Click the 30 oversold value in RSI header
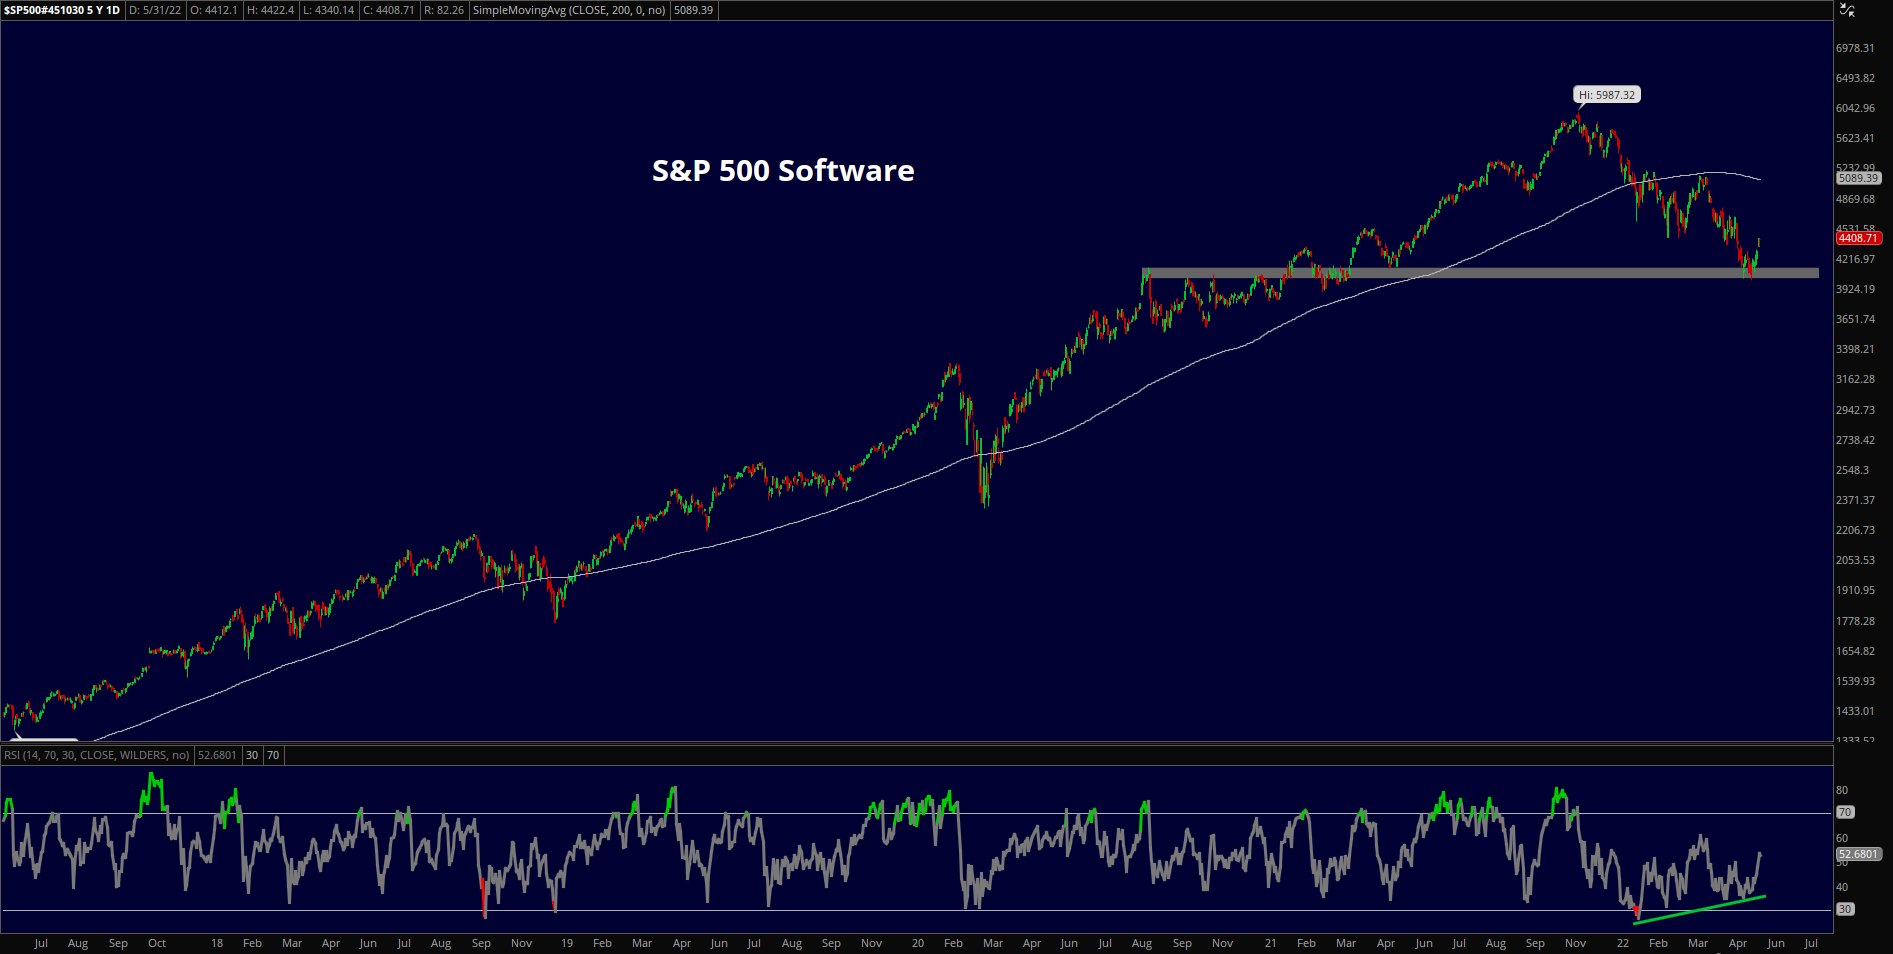The width and height of the screenshot is (1893, 954). (252, 755)
